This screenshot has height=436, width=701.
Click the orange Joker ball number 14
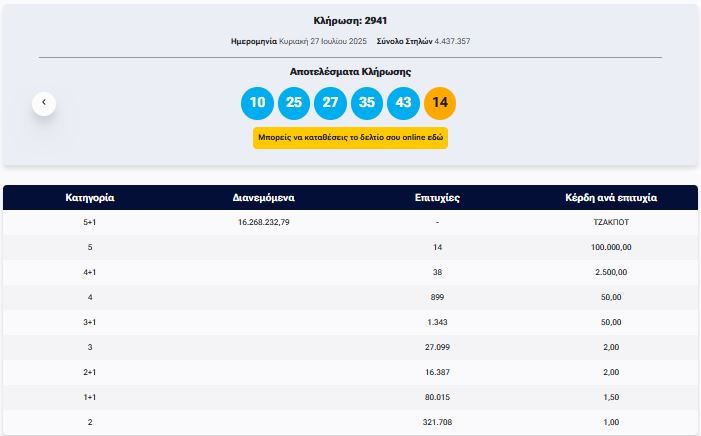tap(440, 103)
